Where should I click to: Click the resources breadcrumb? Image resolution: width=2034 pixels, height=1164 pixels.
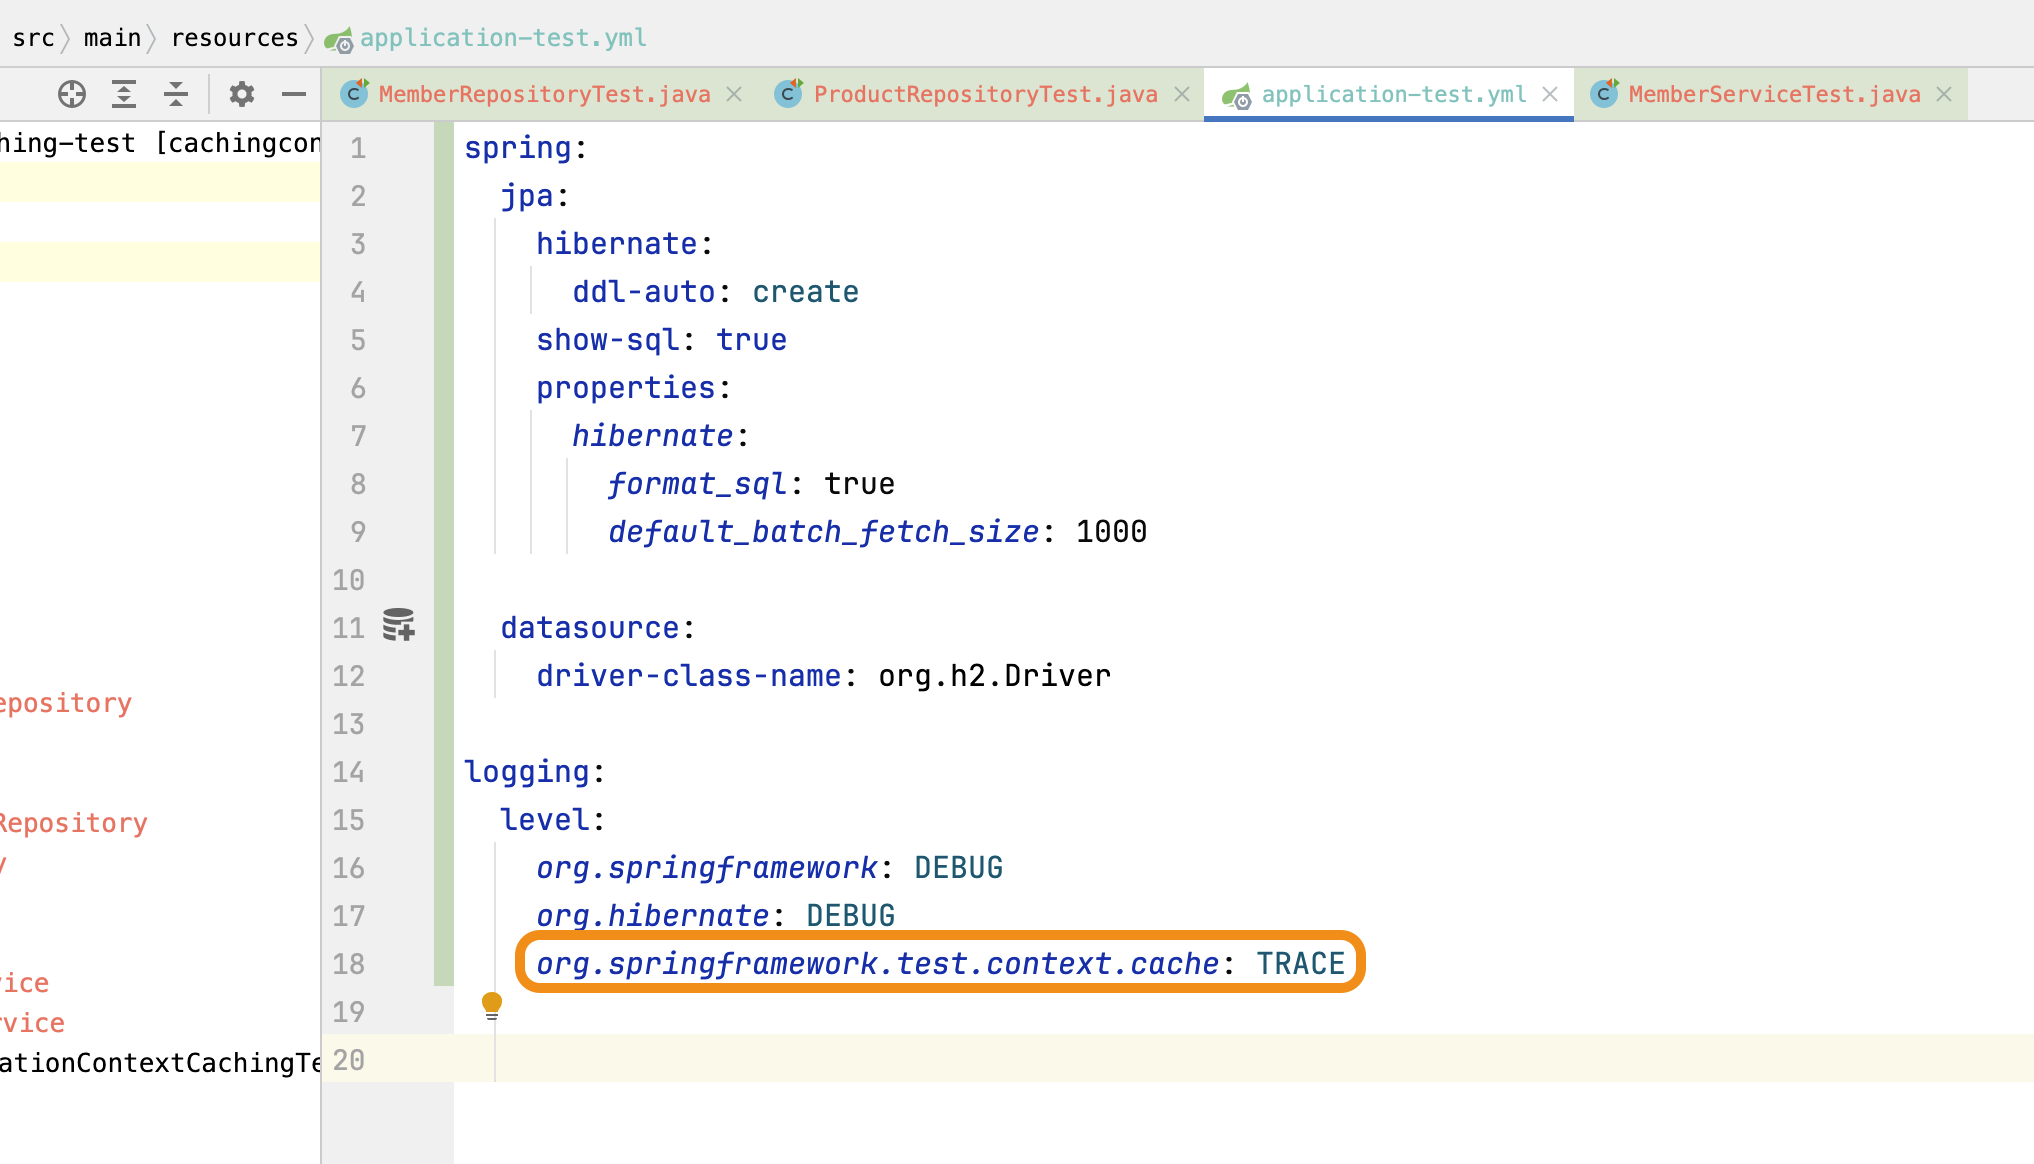point(234,38)
